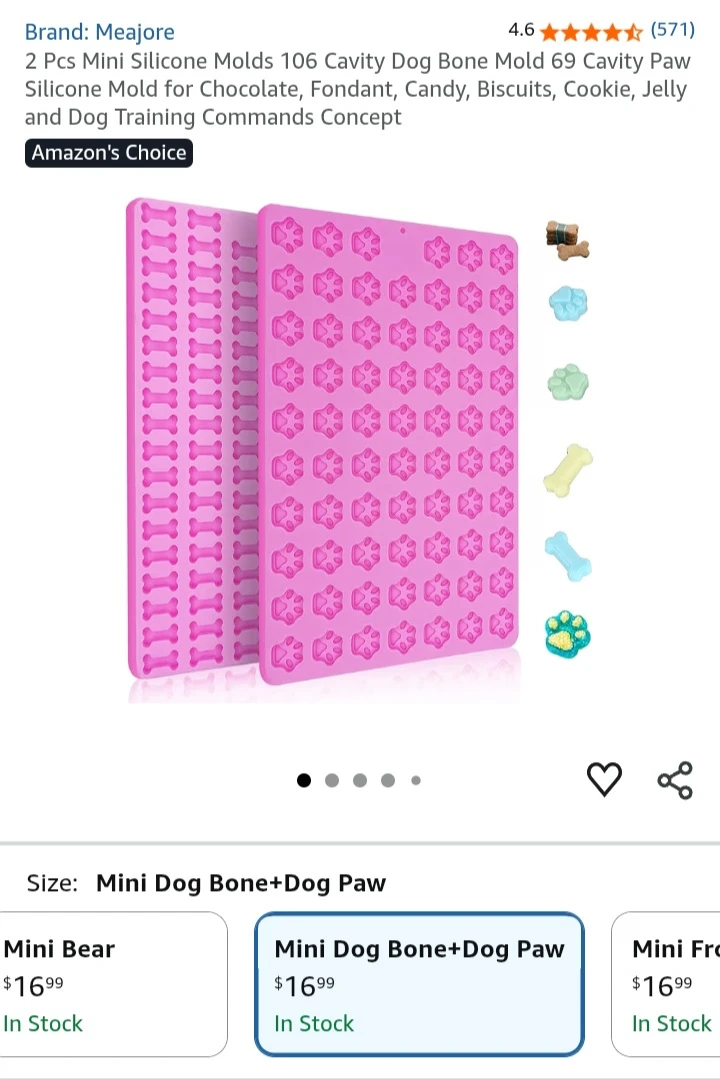Jump to the last small image dot

point(416,780)
